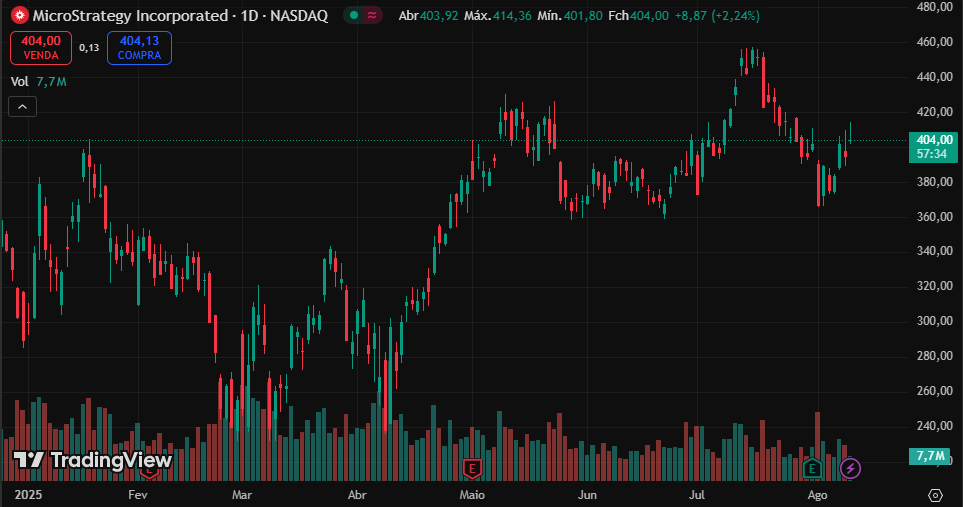Collapse the indicator legend with the chevron
The height and width of the screenshot is (507, 963).
coord(23,107)
